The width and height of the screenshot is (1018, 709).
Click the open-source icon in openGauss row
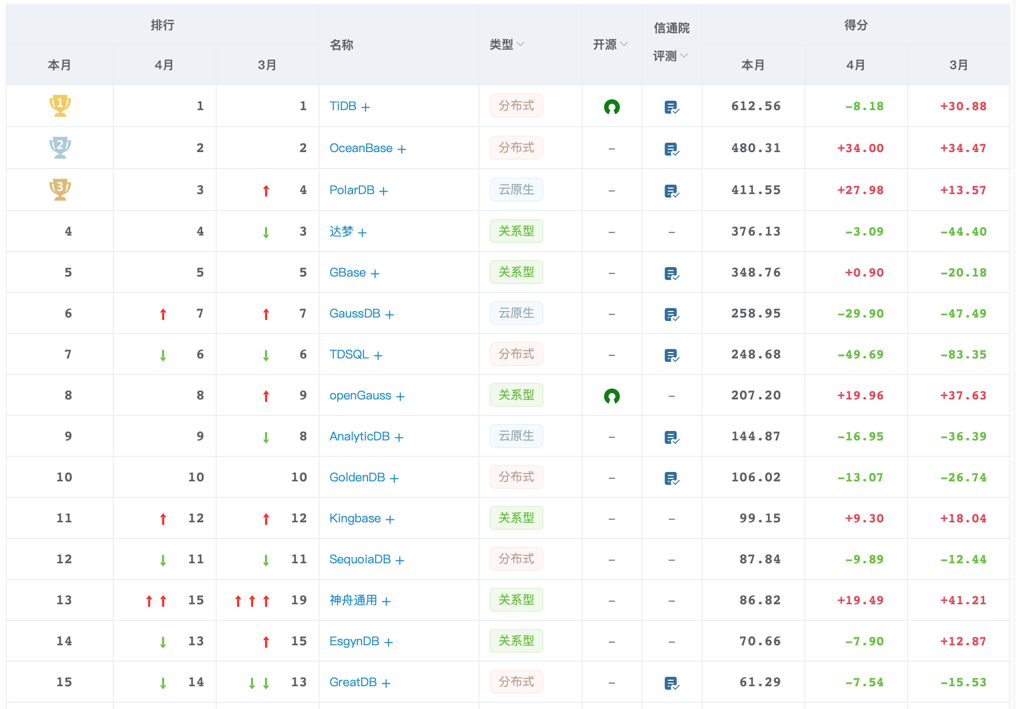(x=612, y=395)
